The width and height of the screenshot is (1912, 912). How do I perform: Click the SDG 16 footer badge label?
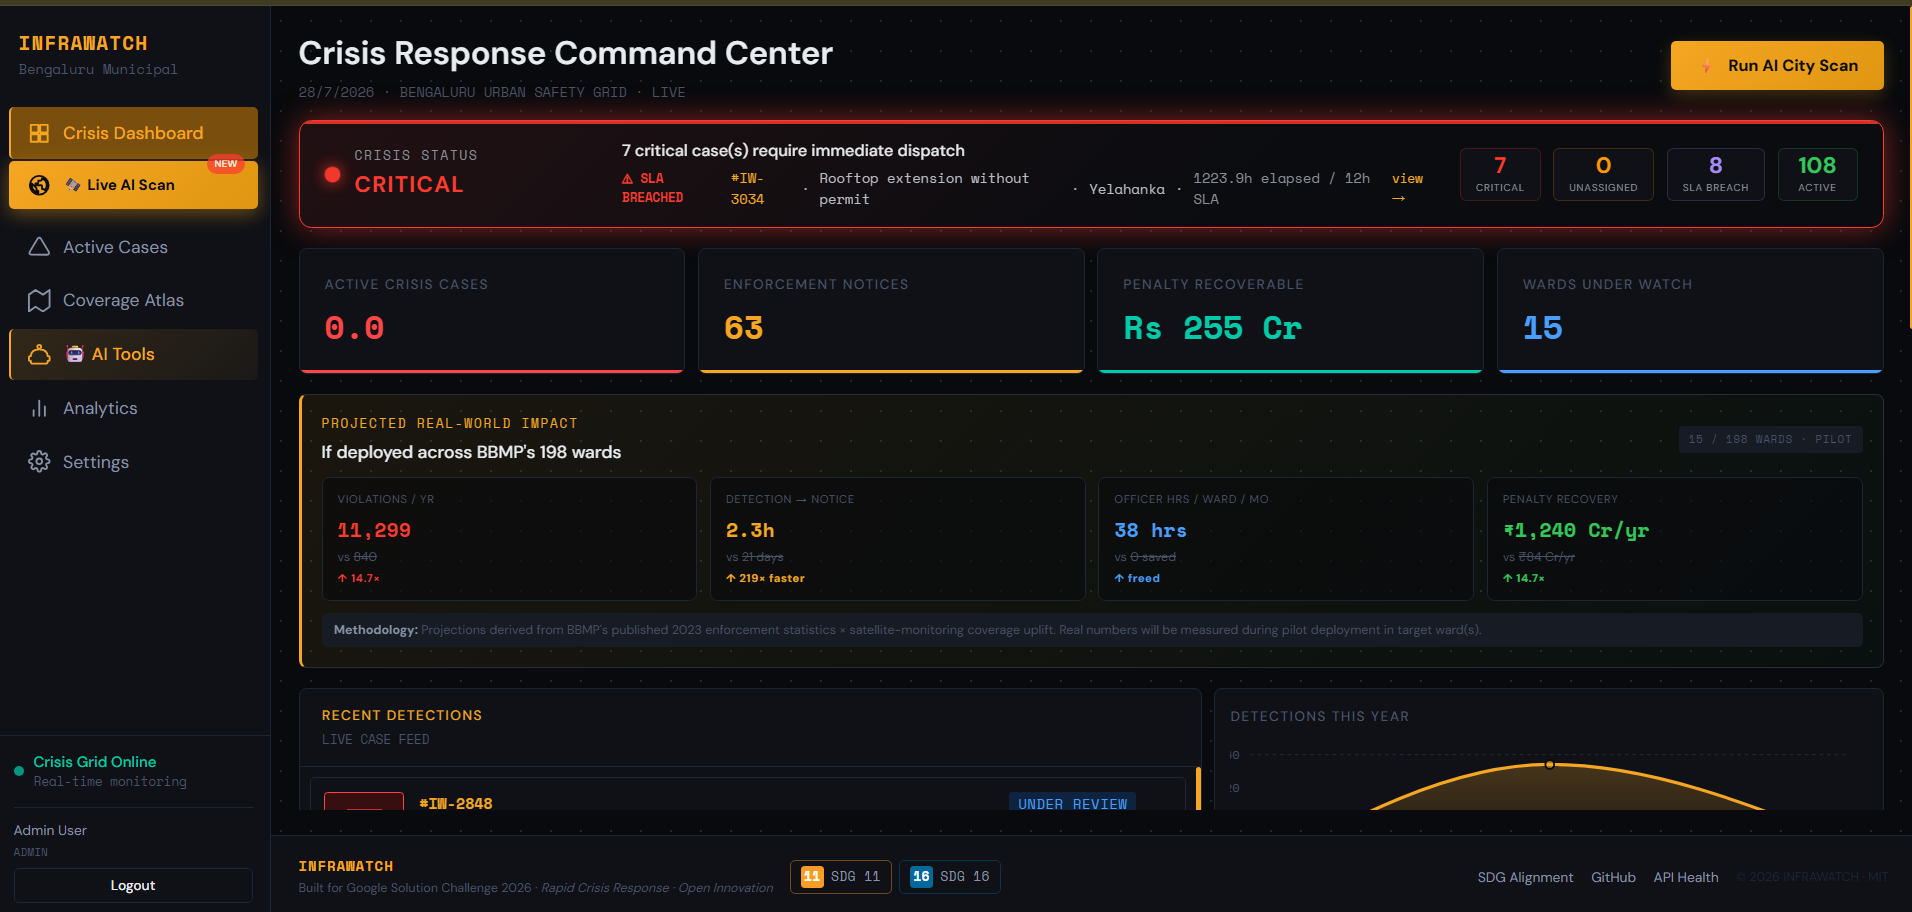click(x=964, y=877)
